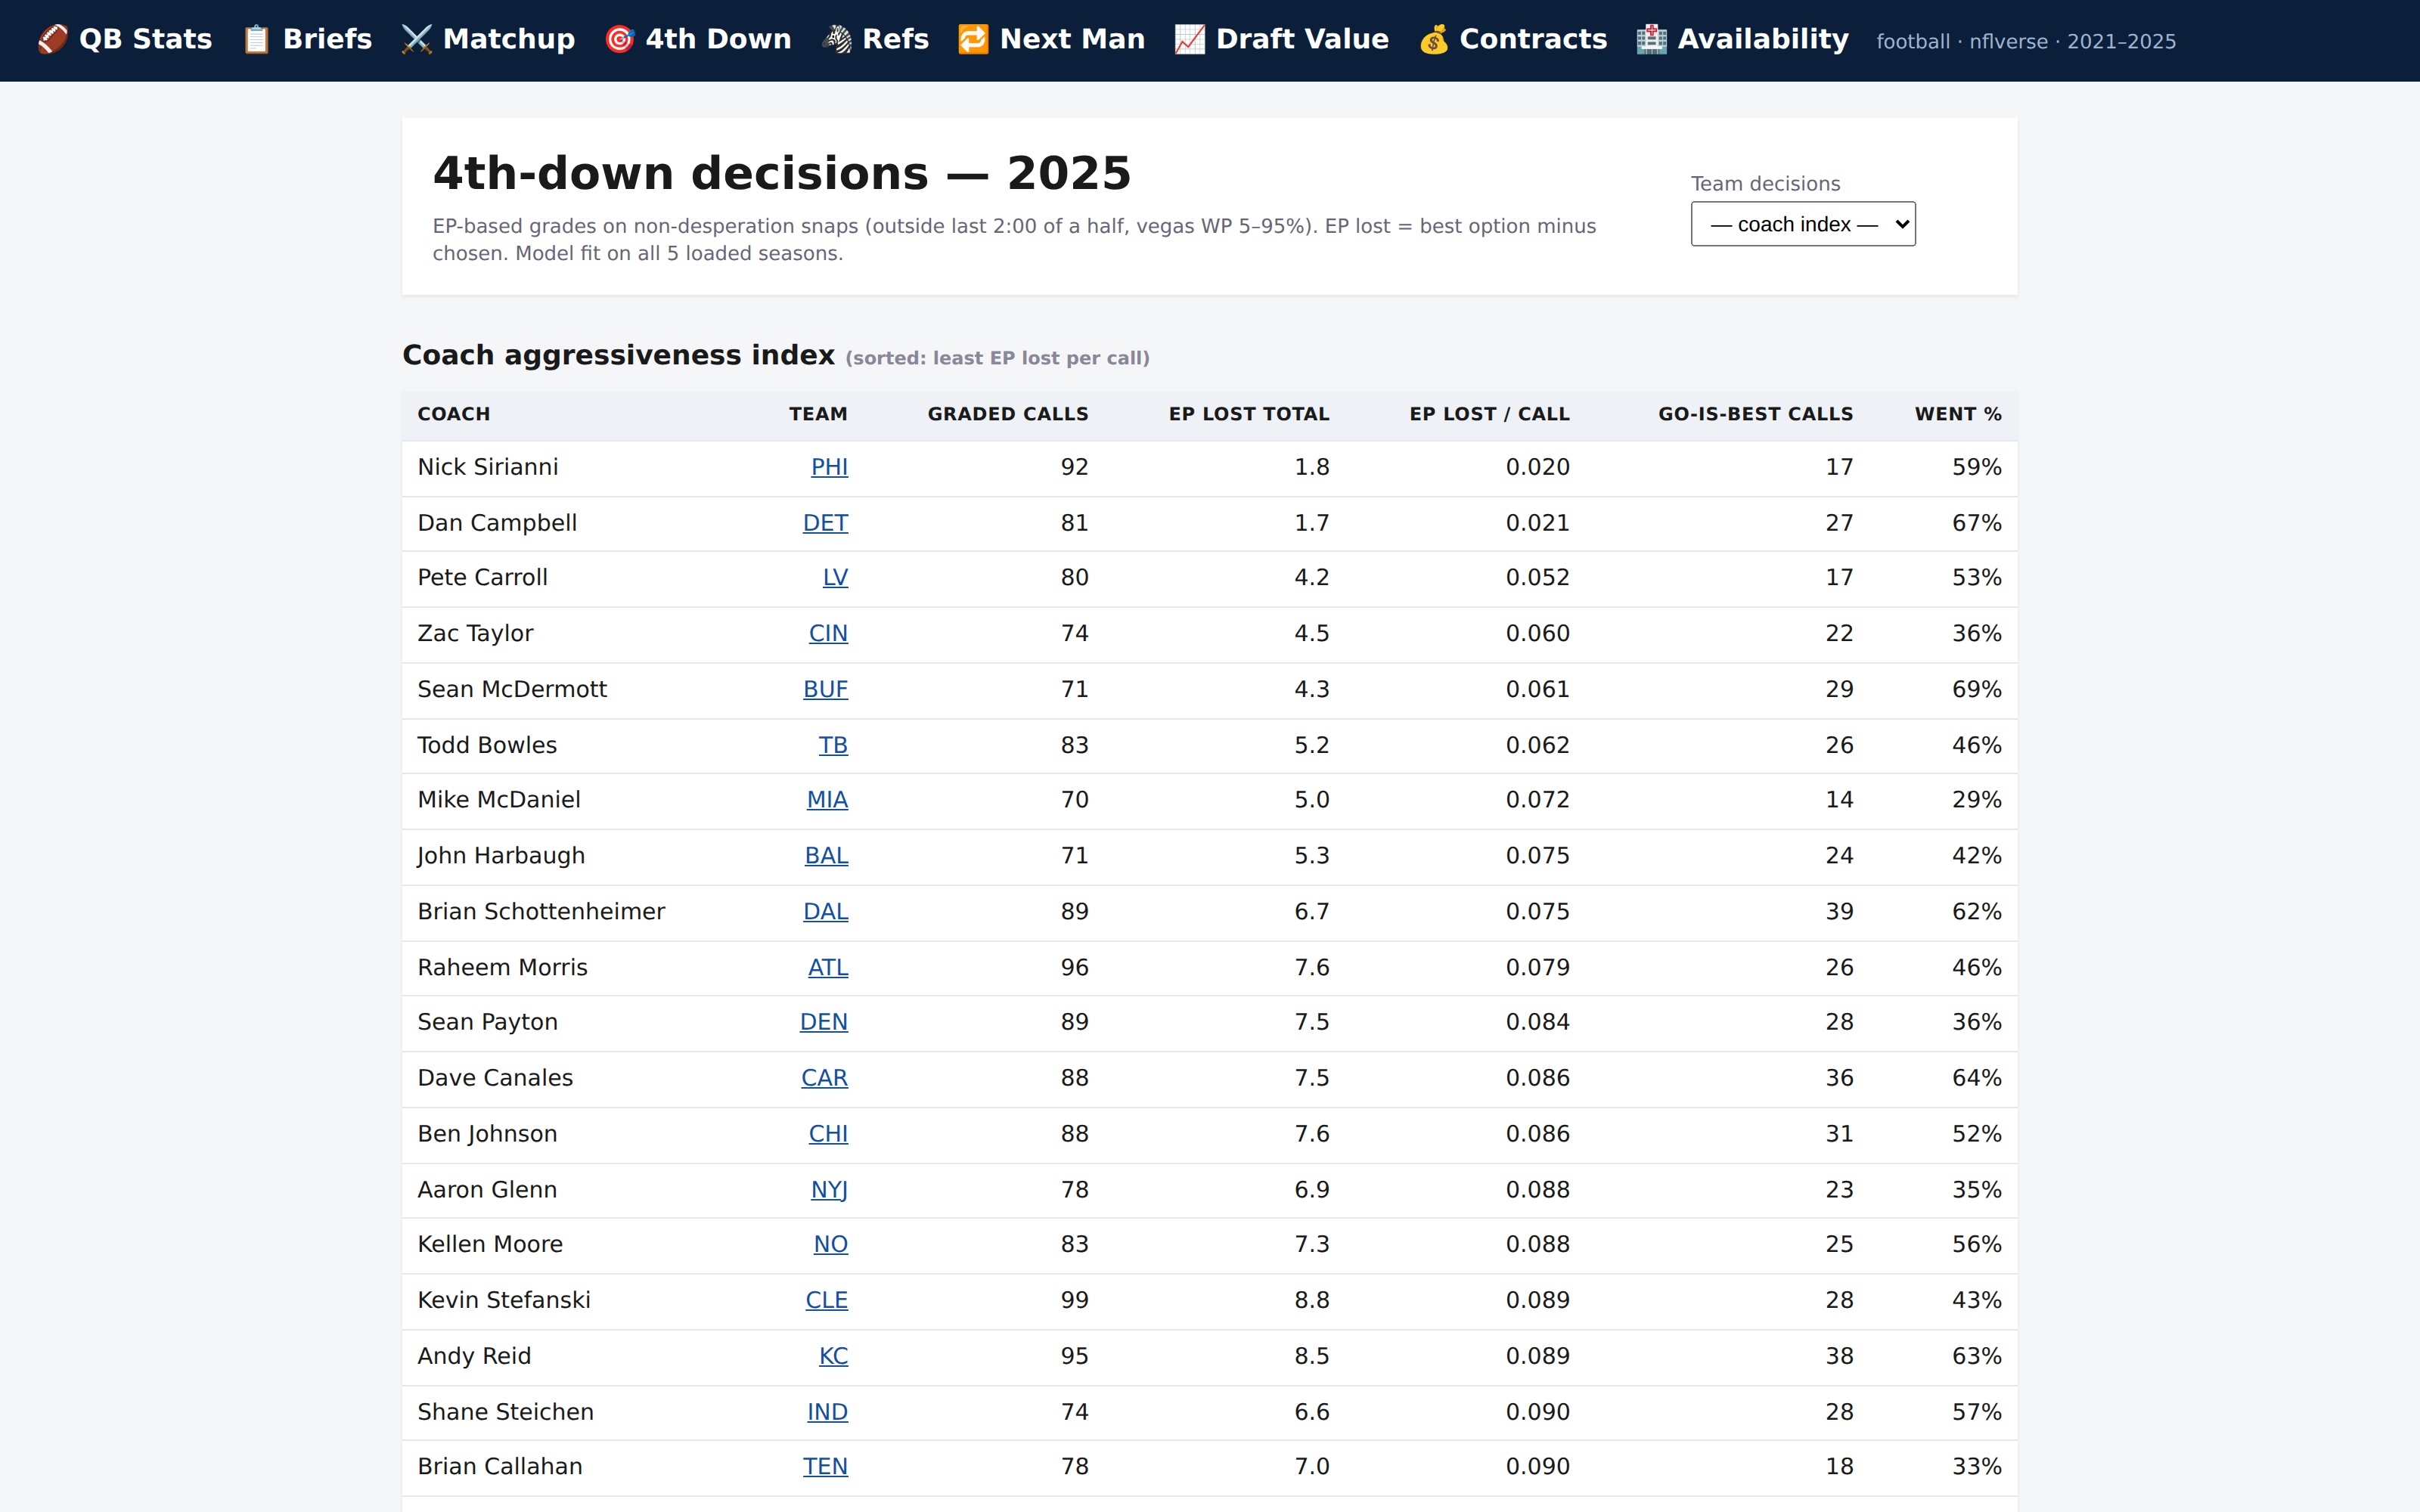Click the GRADED CALLS column header
This screenshot has width=2420, height=1512.
1008,414
